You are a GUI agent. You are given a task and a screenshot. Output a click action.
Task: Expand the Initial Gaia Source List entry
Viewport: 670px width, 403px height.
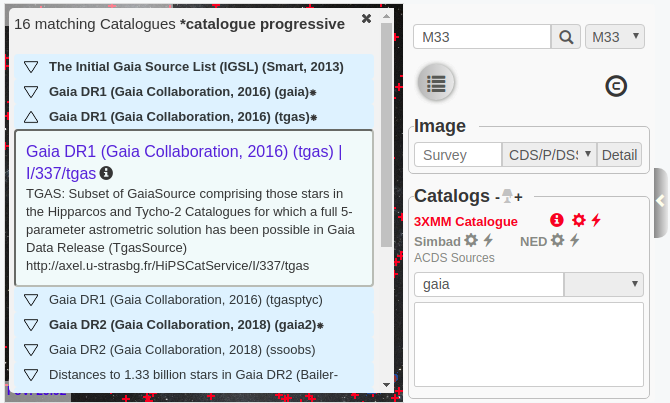31,67
